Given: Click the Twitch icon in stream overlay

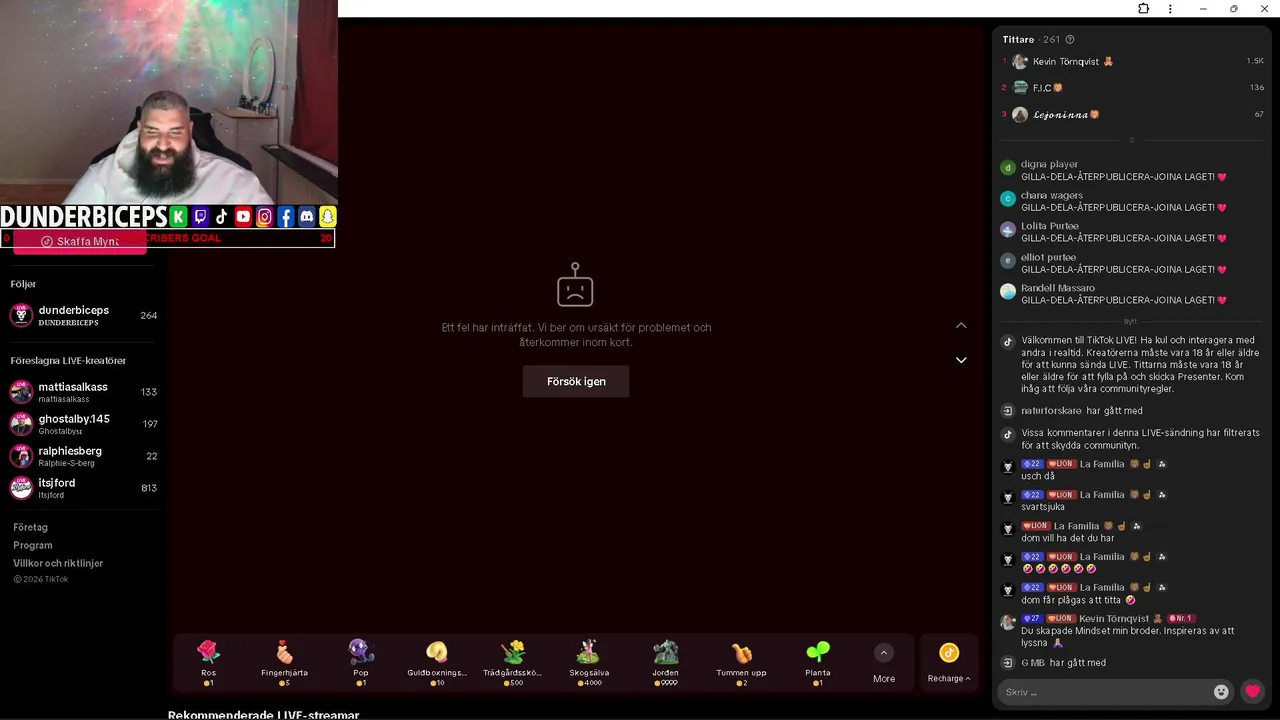Looking at the screenshot, I should 200,217.
